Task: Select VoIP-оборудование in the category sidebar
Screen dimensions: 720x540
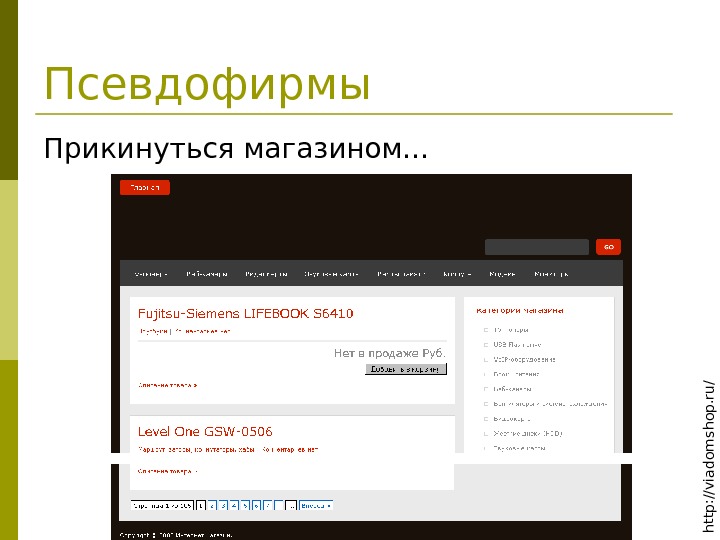Action: tap(524, 360)
